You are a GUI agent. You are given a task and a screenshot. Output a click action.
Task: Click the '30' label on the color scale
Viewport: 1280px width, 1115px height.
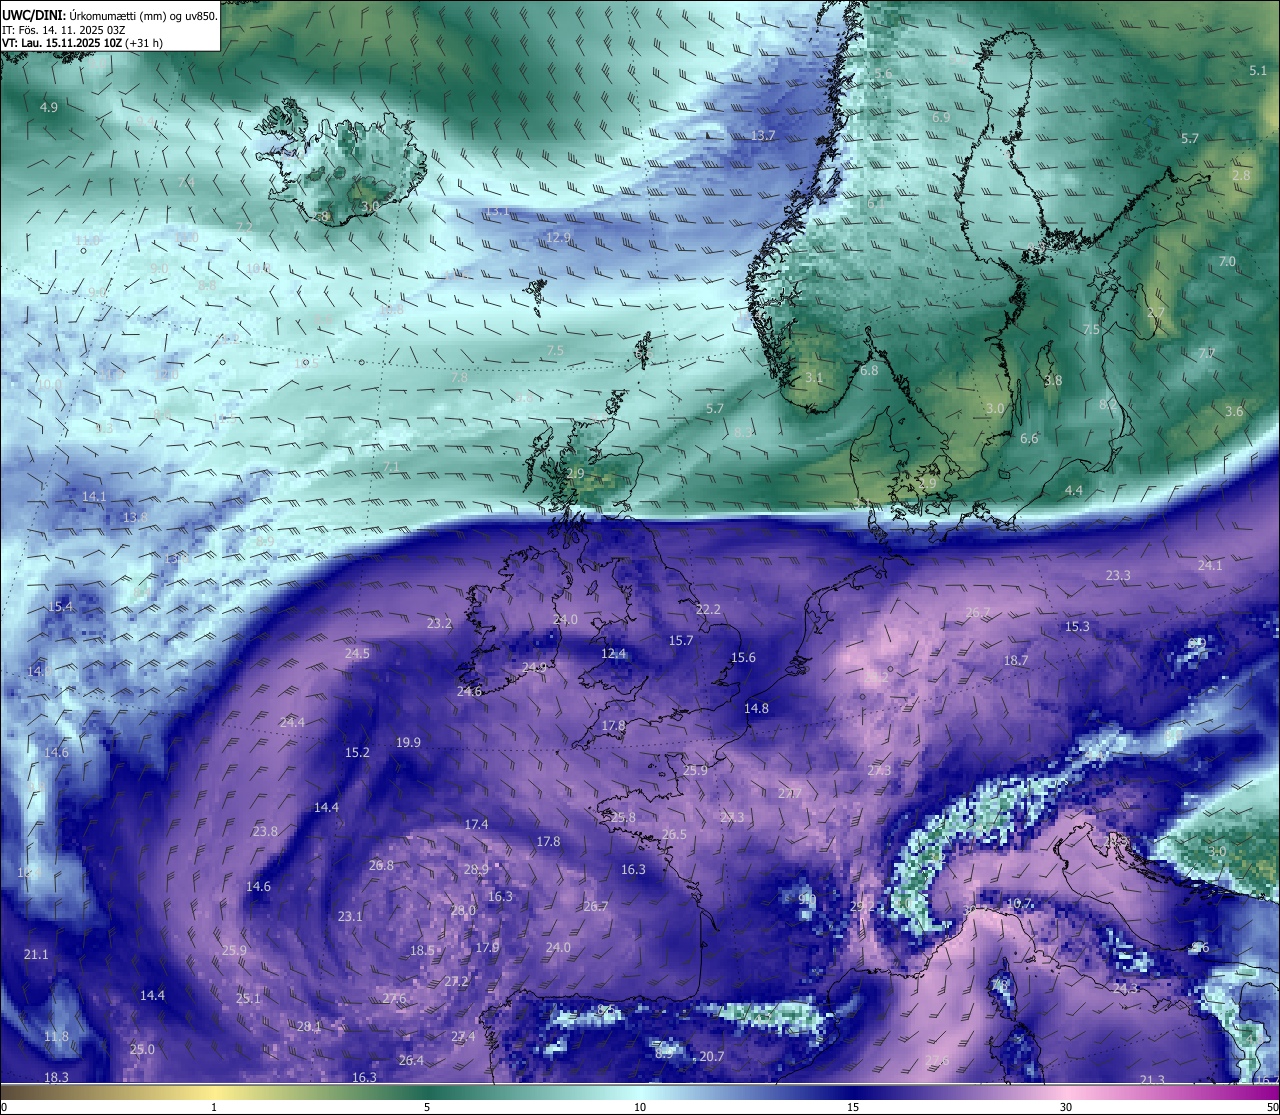coord(1066,1107)
